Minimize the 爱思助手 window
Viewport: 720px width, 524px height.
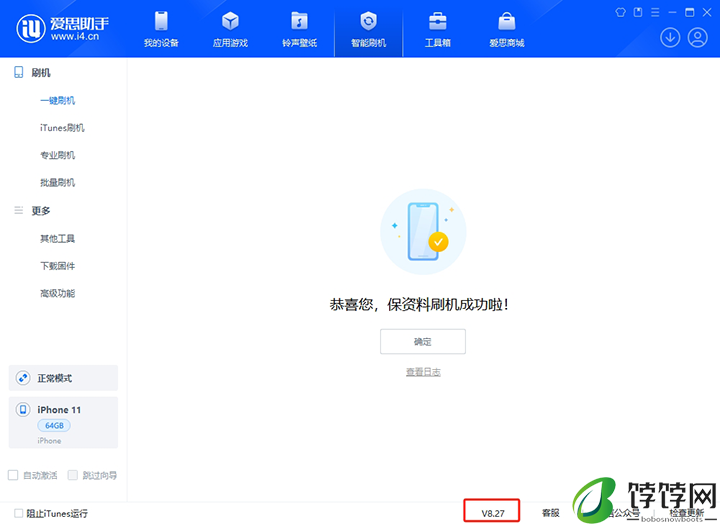tap(672, 12)
